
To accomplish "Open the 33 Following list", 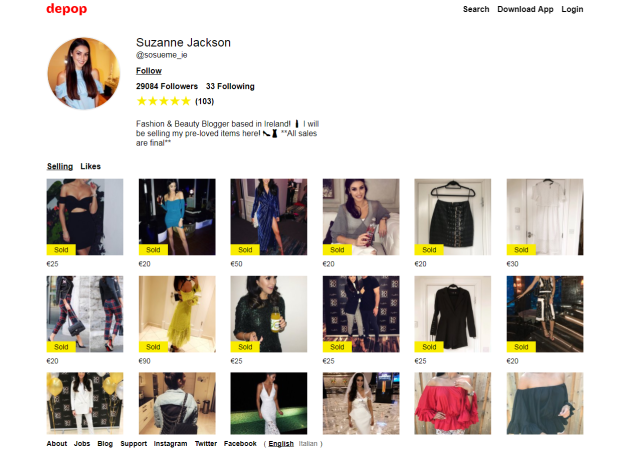I will click(230, 86).
